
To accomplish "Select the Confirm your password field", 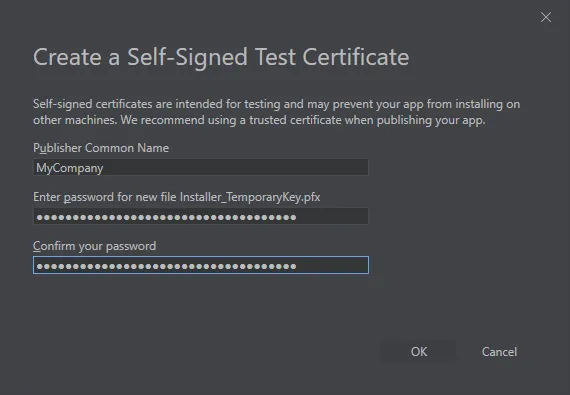I will (x=201, y=265).
